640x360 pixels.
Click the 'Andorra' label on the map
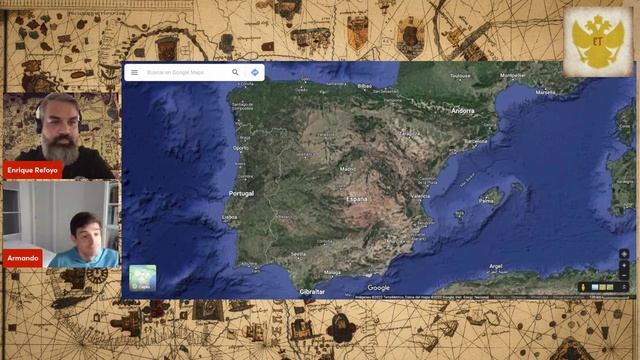point(463,111)
